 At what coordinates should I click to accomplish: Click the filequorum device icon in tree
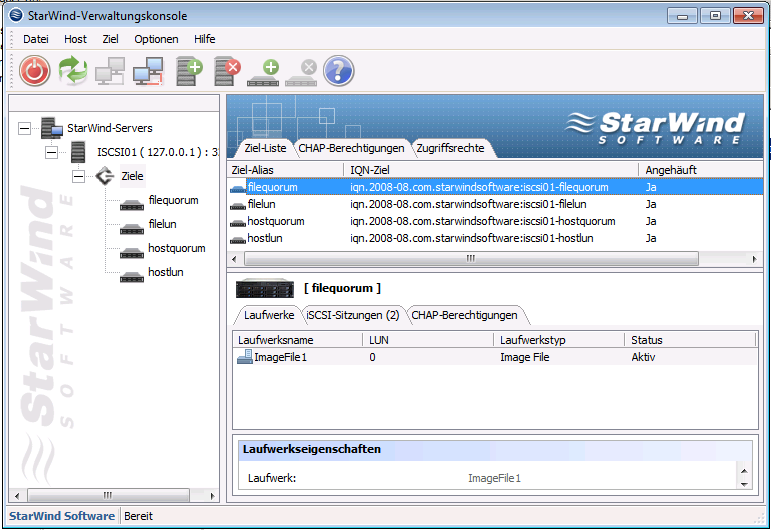click(132, 204)
